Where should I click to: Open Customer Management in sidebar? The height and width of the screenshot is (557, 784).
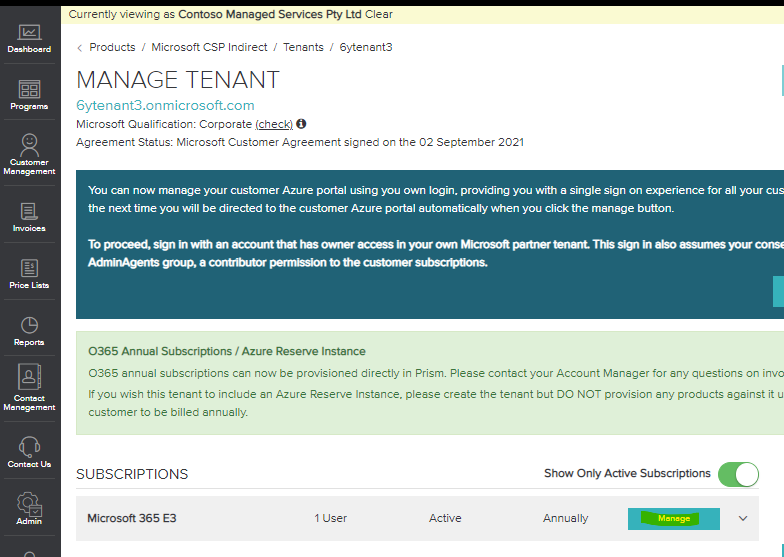(29, 154)
